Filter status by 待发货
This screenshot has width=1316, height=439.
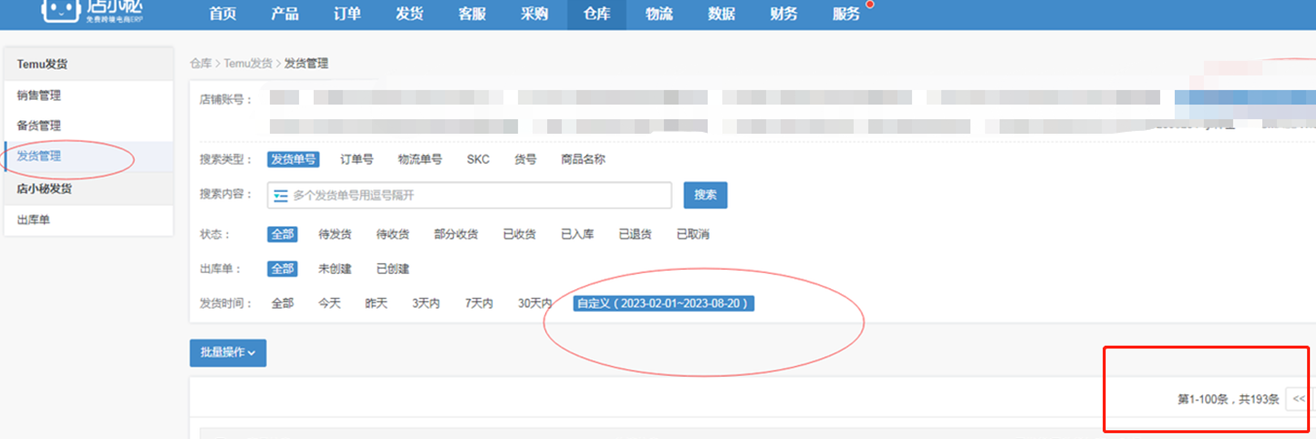tap(335, 234)
